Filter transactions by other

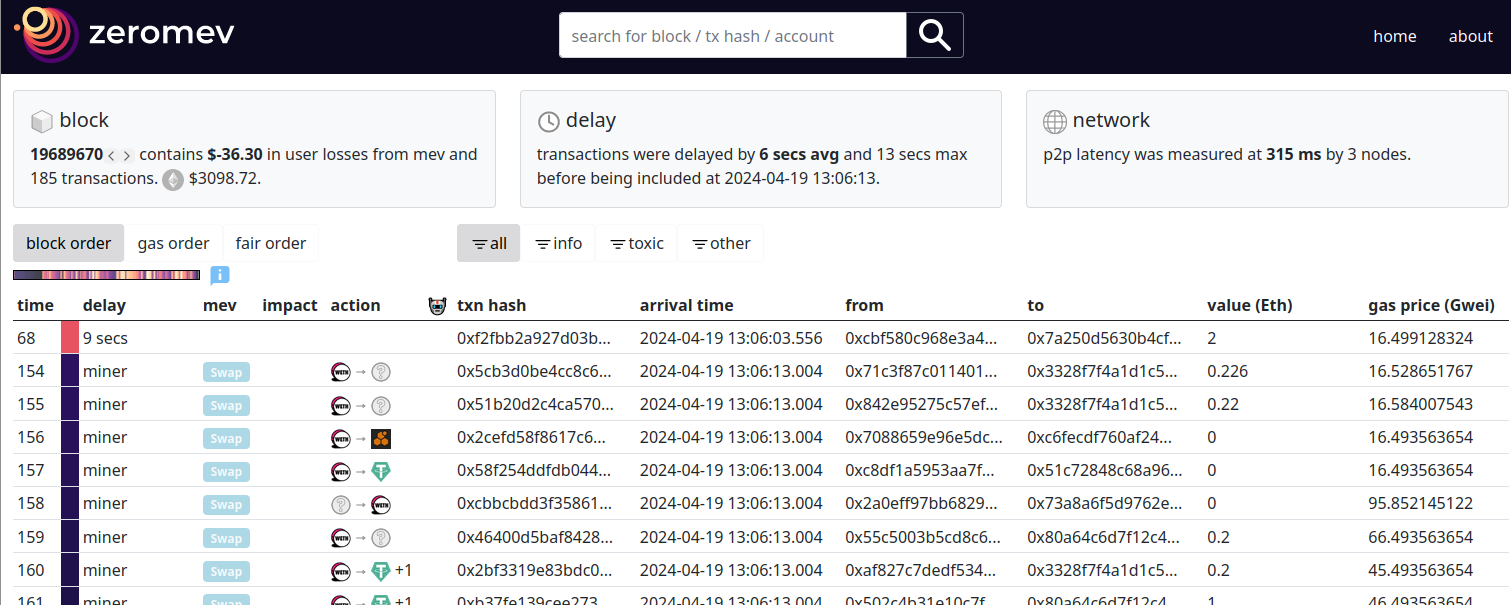click(721, 243)
